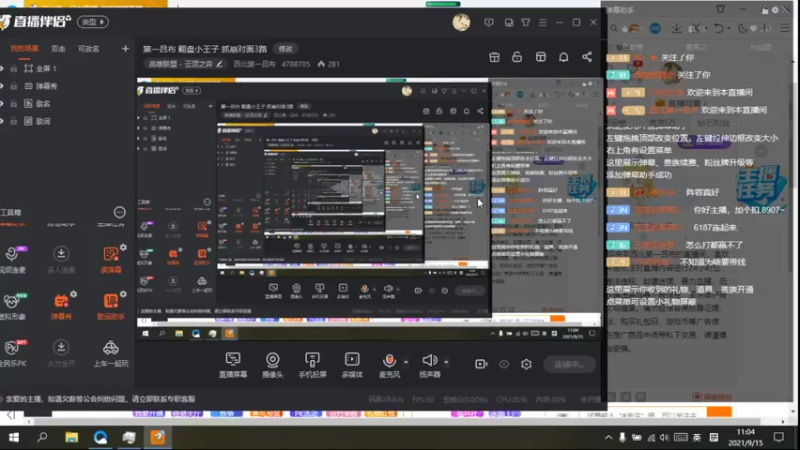
Task: Open the 多媒体 multimedia source
Action: [352, 365]
